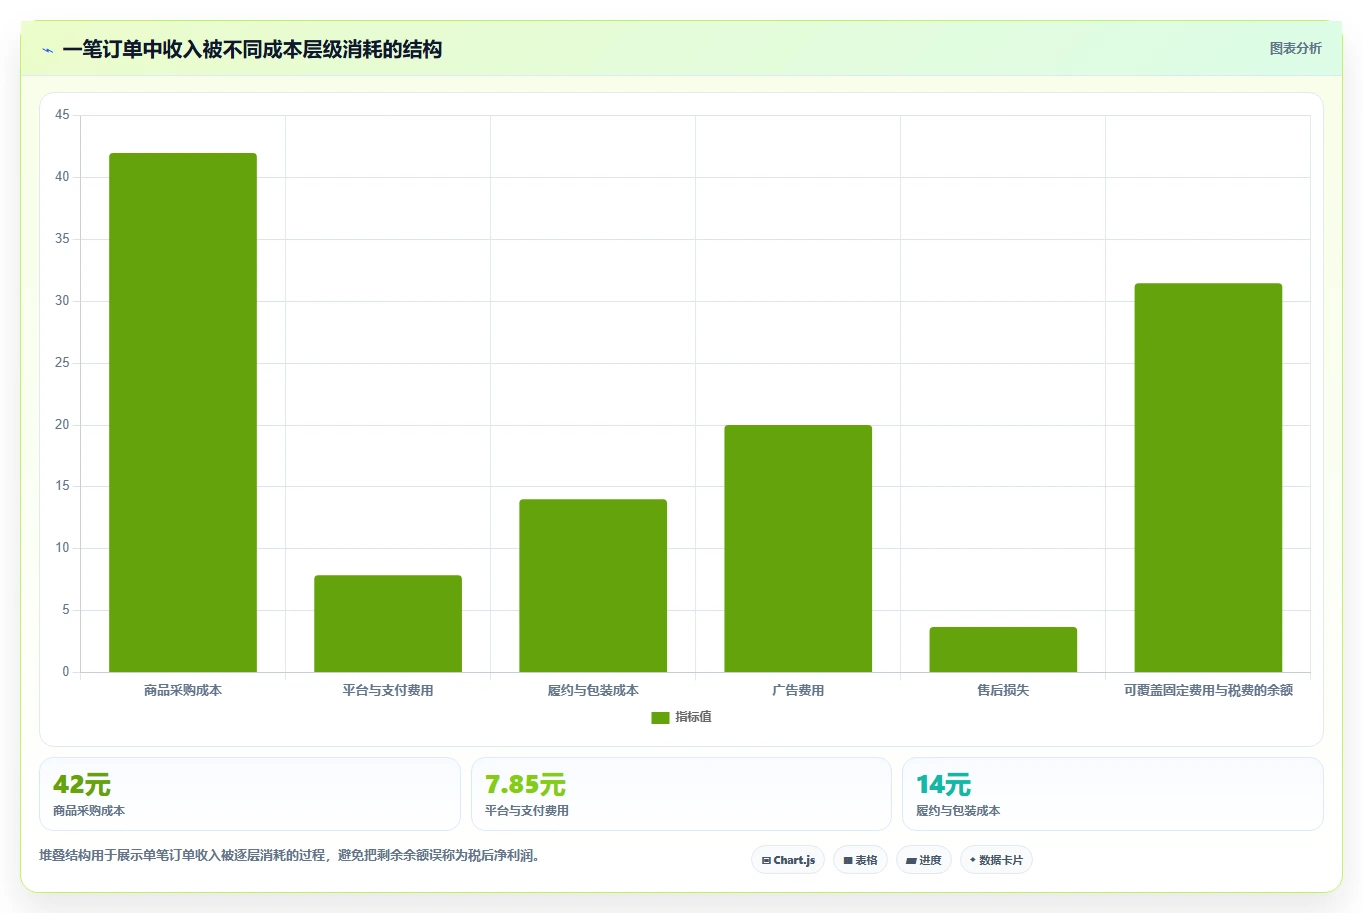Click the 广告费用 bar
Viewport: 1363px width, 913px height.
coord(798,548)
